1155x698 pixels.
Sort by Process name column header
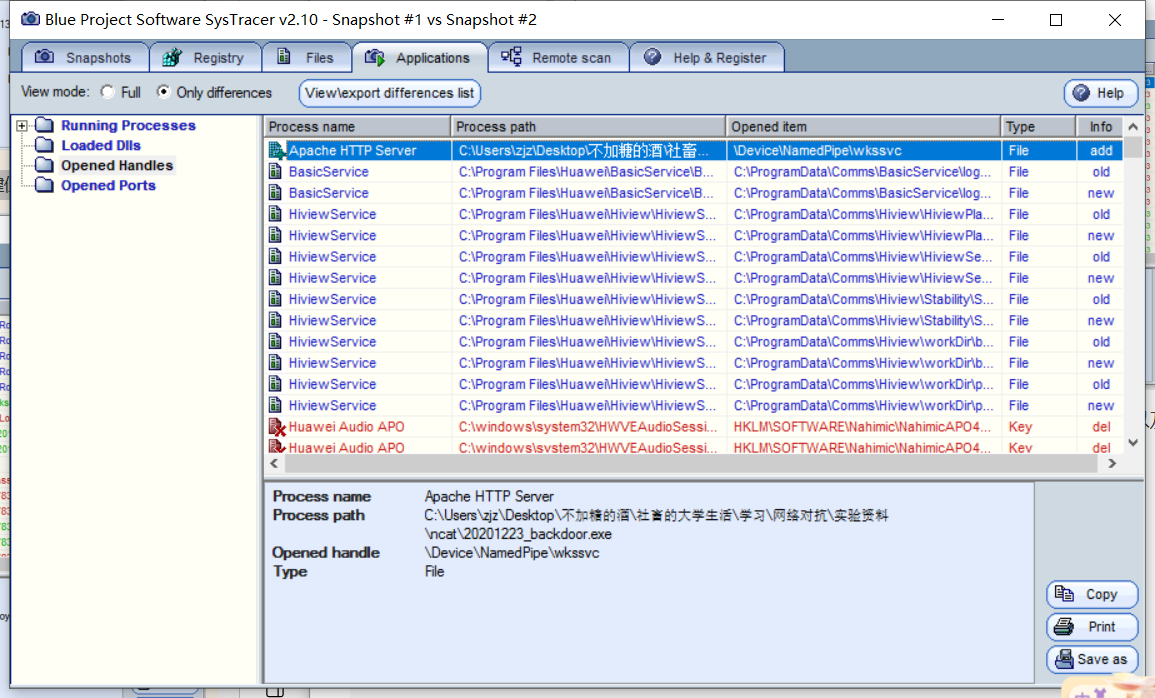pyautogui.click(x=357, y=127)
